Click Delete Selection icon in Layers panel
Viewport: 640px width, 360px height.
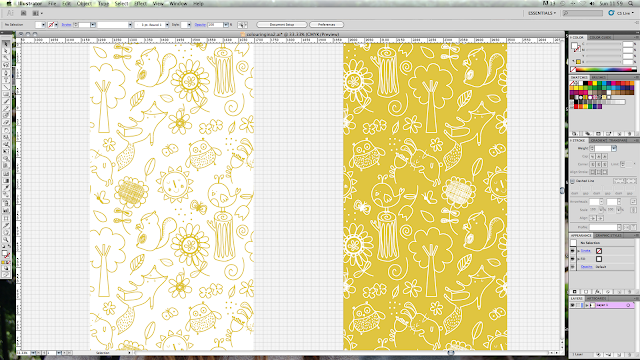click(x=629, y=355)
